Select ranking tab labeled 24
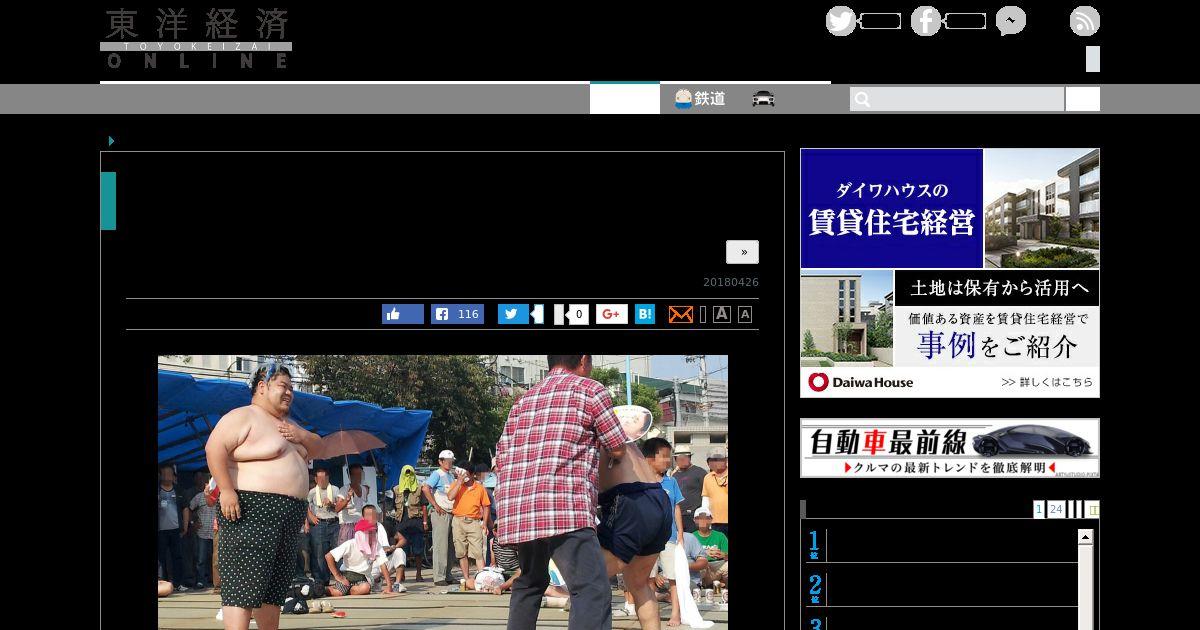Screen dimensions: 1200x630 pos(1056,509)
